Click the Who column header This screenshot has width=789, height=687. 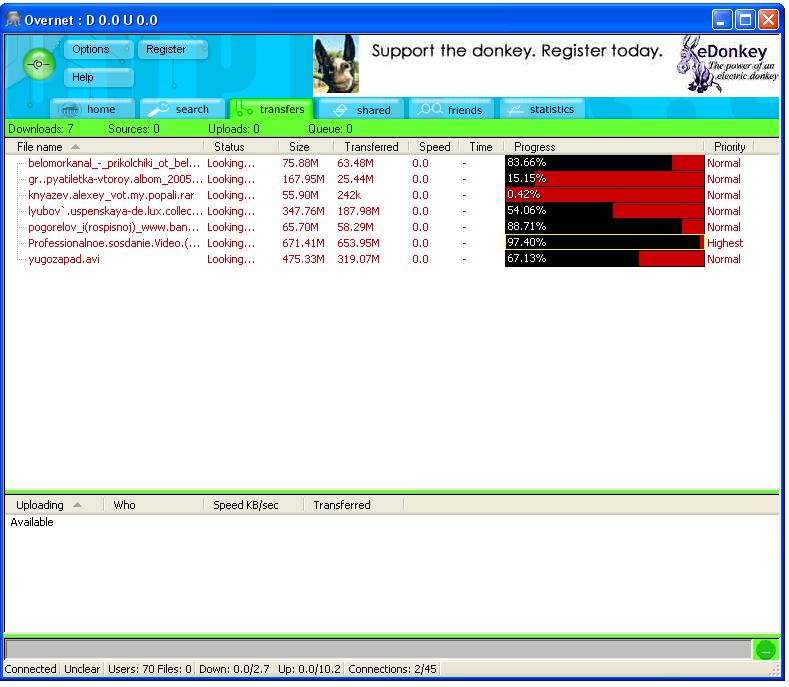pos(153,505)
